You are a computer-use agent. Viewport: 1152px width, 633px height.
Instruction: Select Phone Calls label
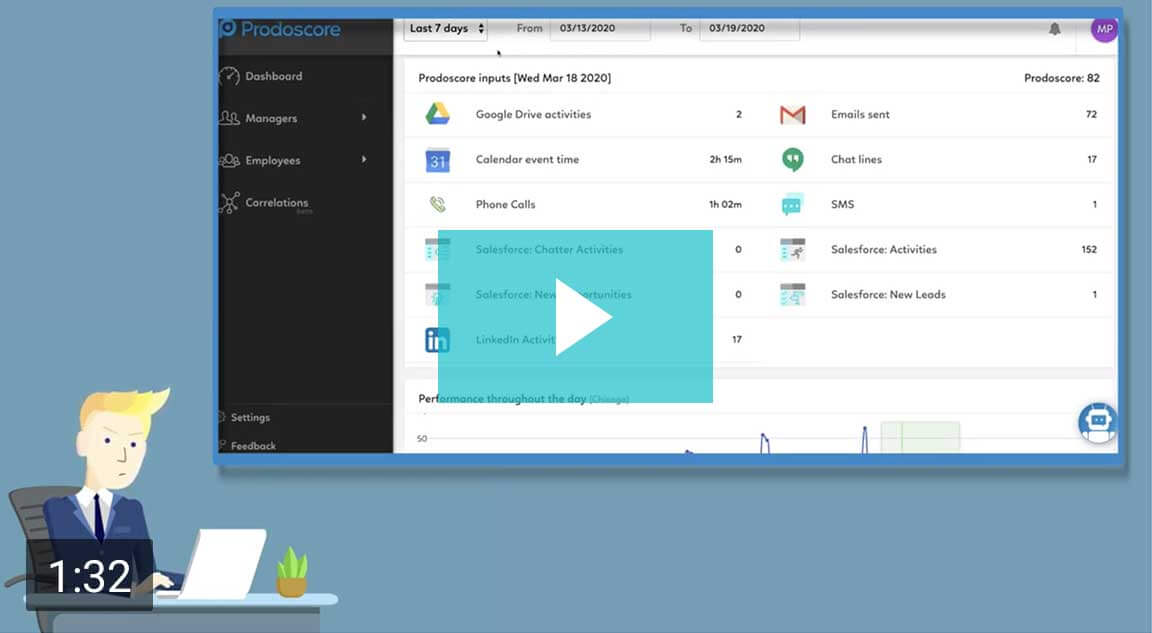point(505,204)
